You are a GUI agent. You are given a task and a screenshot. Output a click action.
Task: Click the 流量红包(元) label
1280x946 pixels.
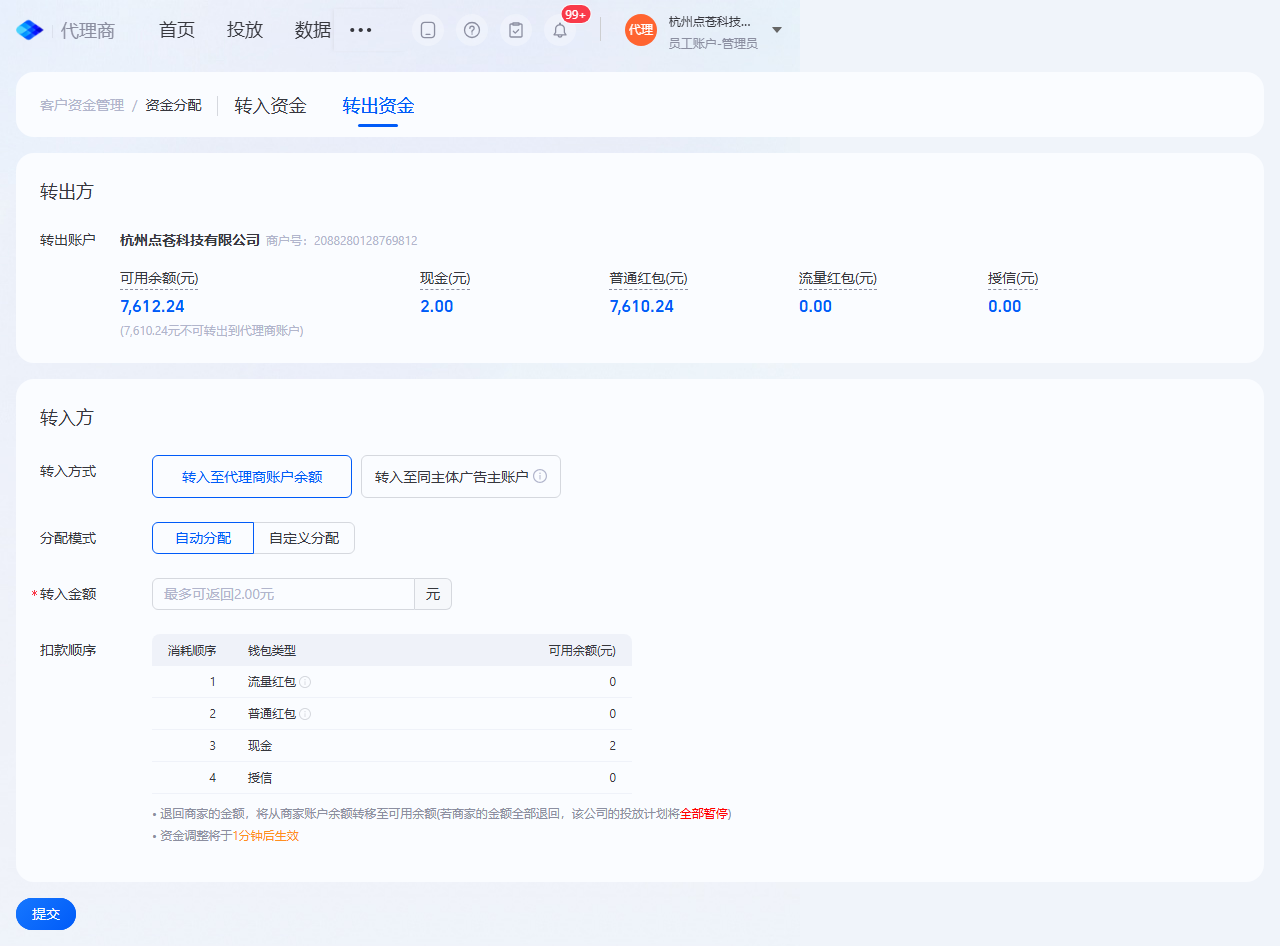pyautogui.click(x=838, y=279)
